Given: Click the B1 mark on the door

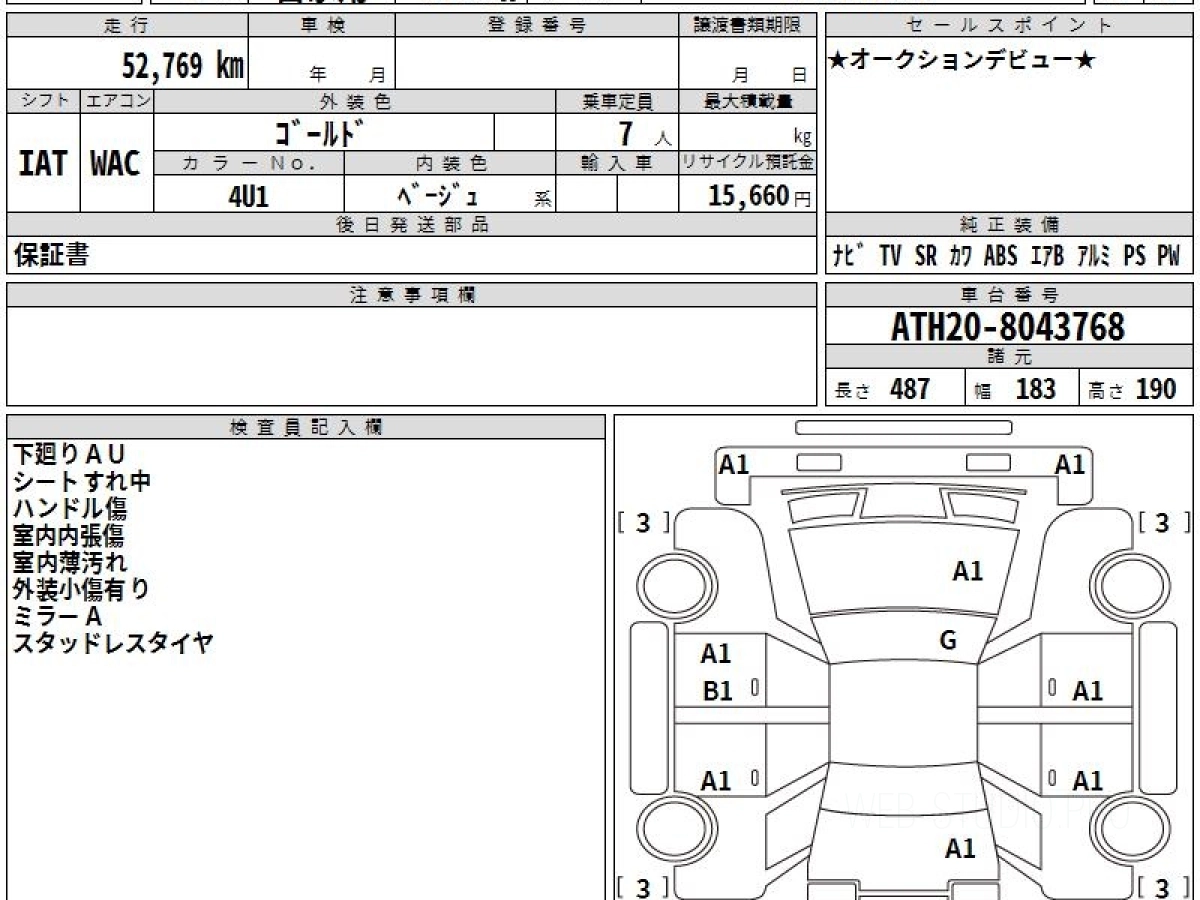Looking at the screenshot, I should pyautogui.click(x=718, y=690).
